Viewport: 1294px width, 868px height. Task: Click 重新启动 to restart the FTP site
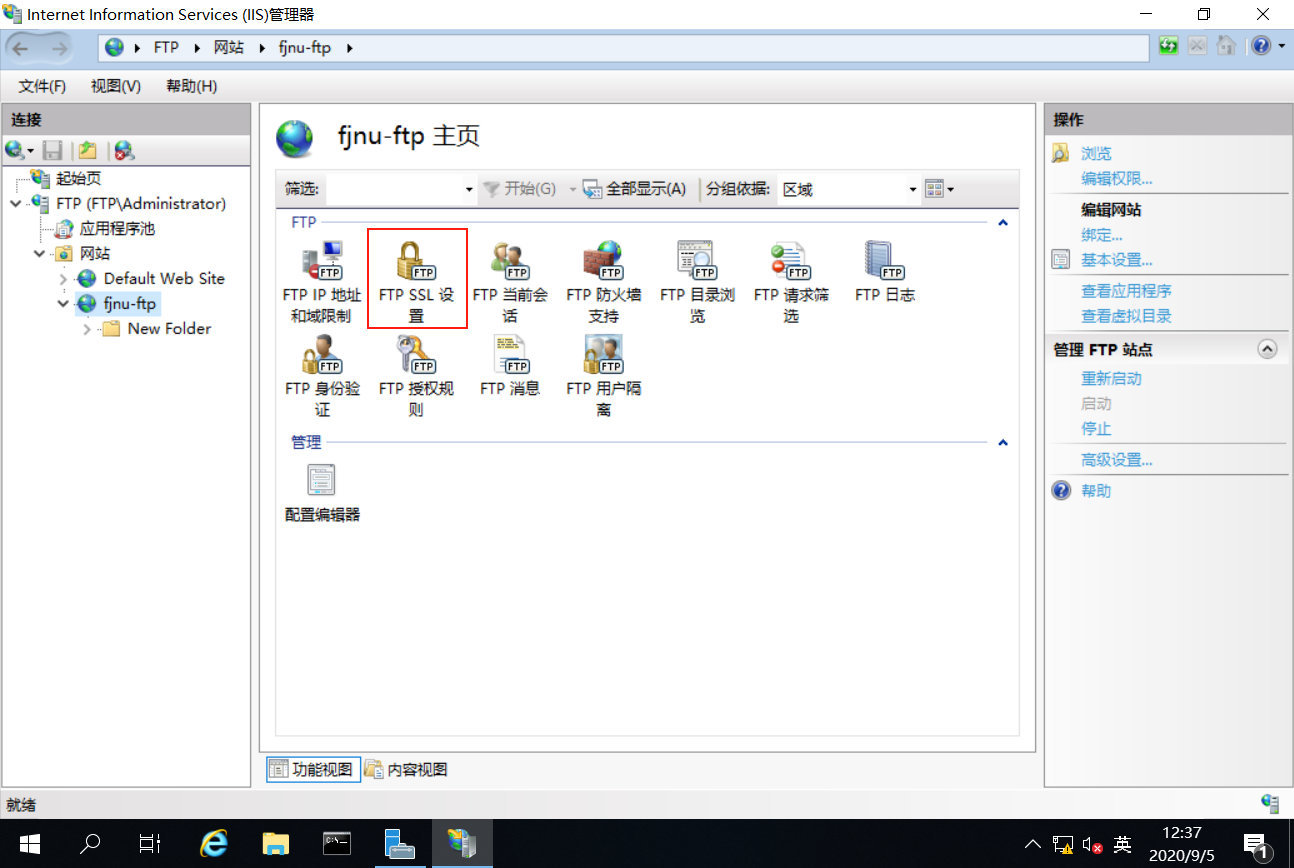click(1112, 378)
